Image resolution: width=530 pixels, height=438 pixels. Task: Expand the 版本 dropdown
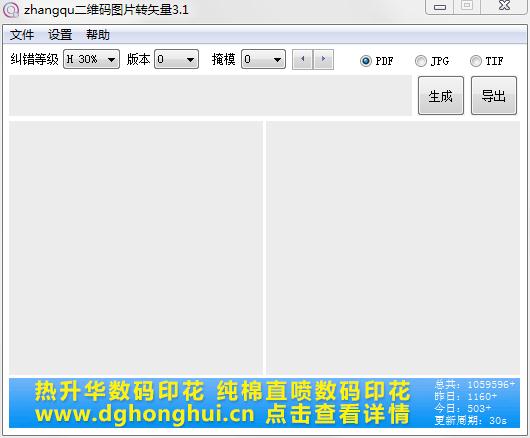point(176,59)
